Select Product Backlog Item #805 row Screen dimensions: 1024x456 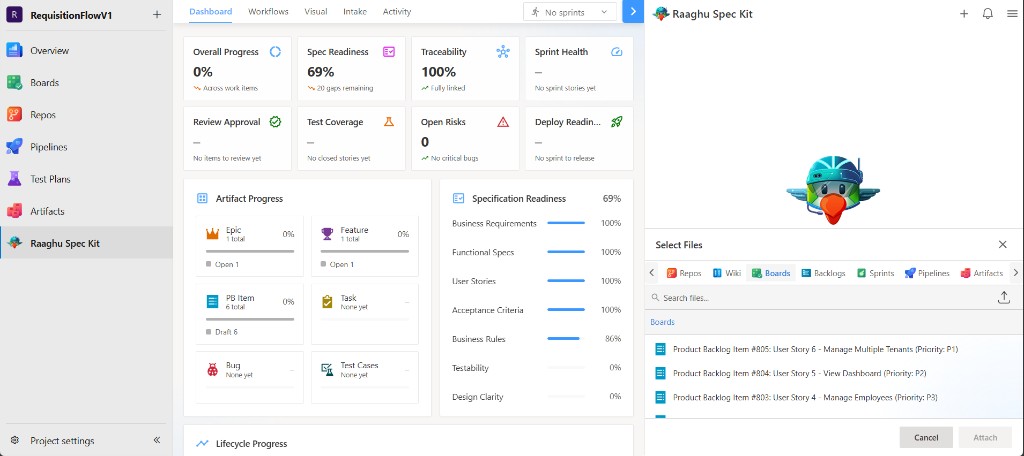coord(834,349)
